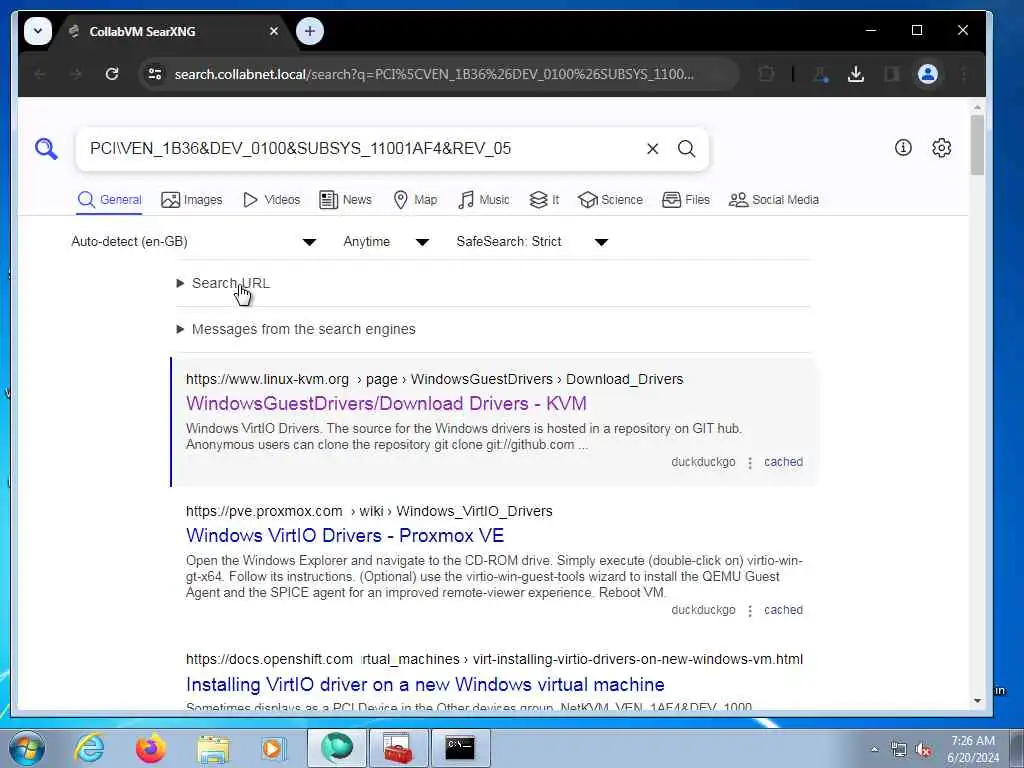Select the Music search tab

click(x=483, y=200)
